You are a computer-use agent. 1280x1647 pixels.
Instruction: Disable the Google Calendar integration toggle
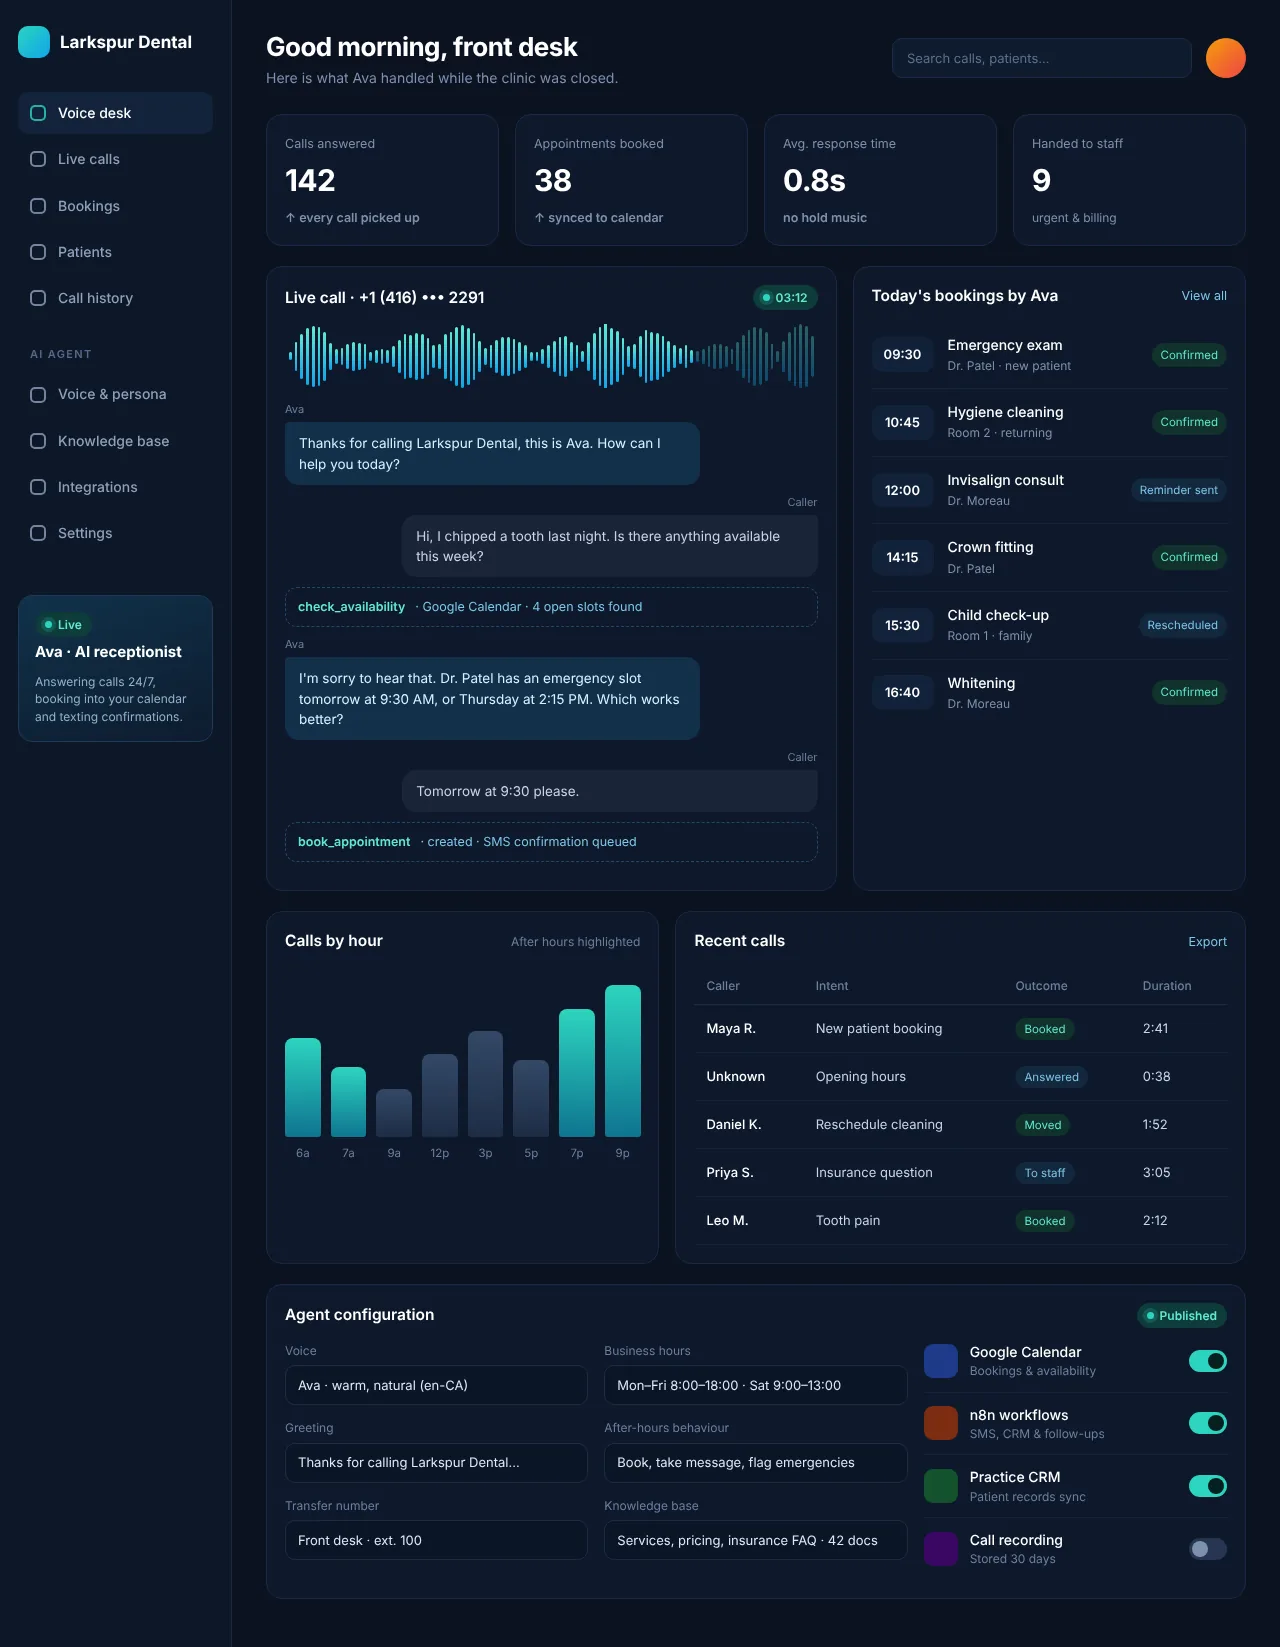point(1208,1361)
